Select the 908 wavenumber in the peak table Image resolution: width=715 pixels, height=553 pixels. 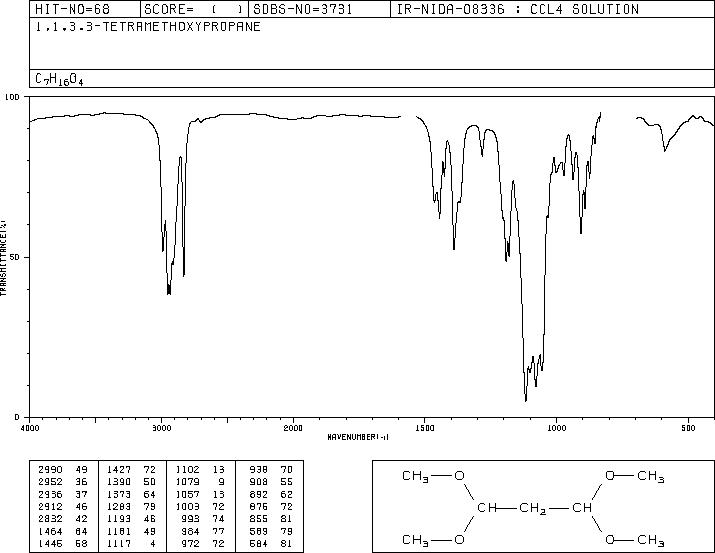coord(259,482)
